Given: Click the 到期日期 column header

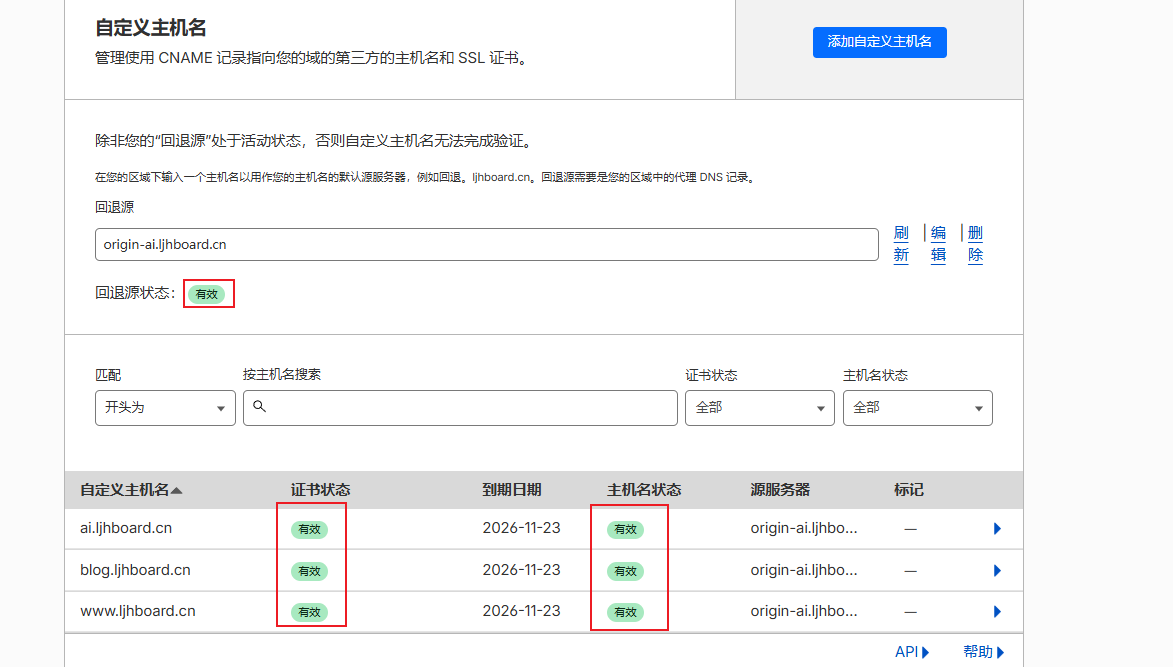Looking at the screenshot, I should (x=512, y=490).
